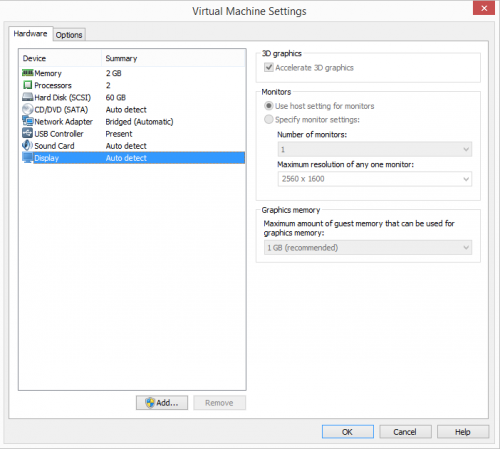Select Use host setting for monitors
Screen dimensions: 500x449
[x=269, y=106]
